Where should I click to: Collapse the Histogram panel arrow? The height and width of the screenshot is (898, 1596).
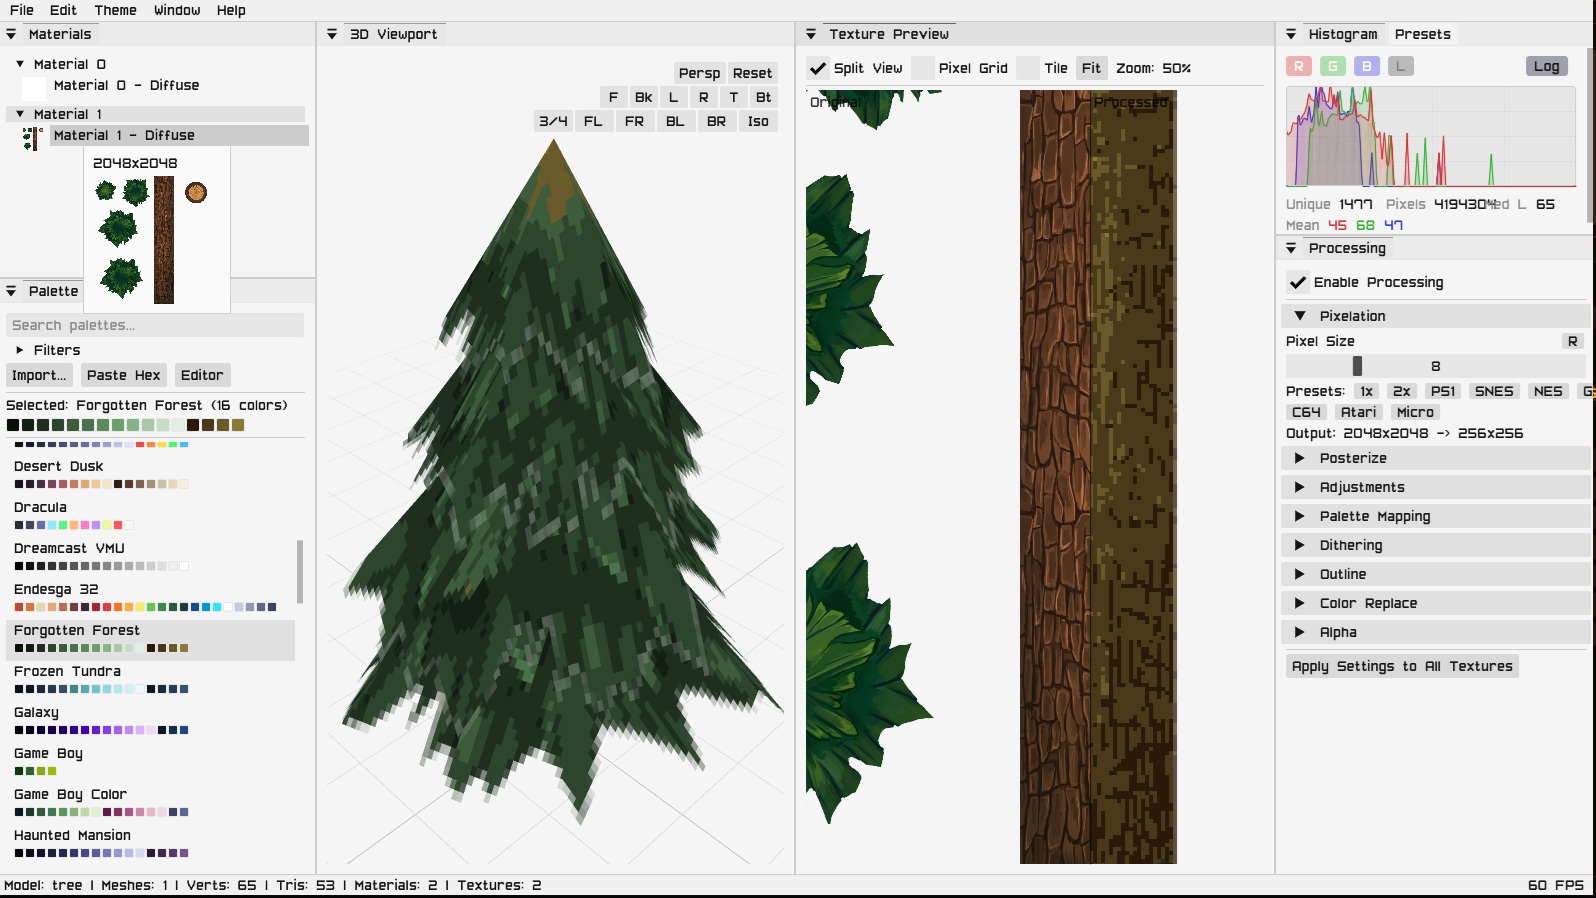coord(1291,34)
